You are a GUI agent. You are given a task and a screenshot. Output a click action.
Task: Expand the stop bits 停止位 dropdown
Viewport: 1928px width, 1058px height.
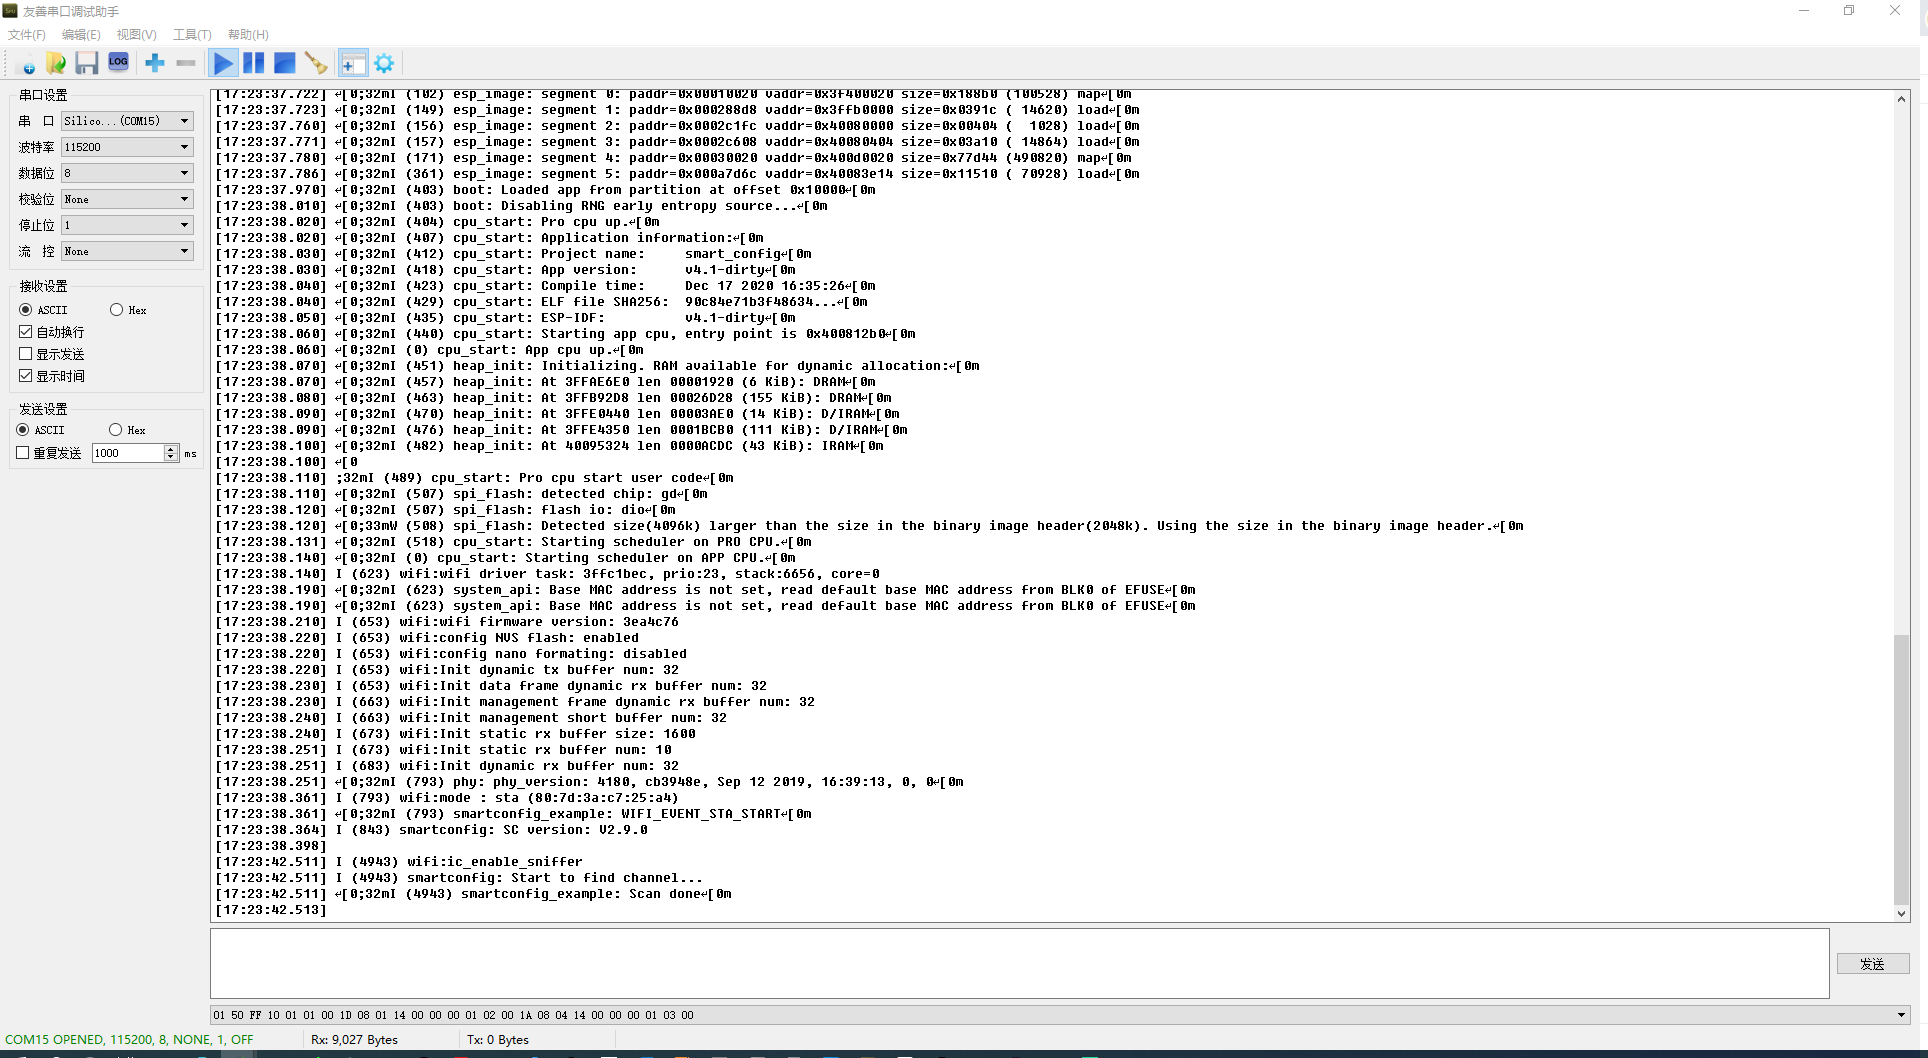click(127, 225)
